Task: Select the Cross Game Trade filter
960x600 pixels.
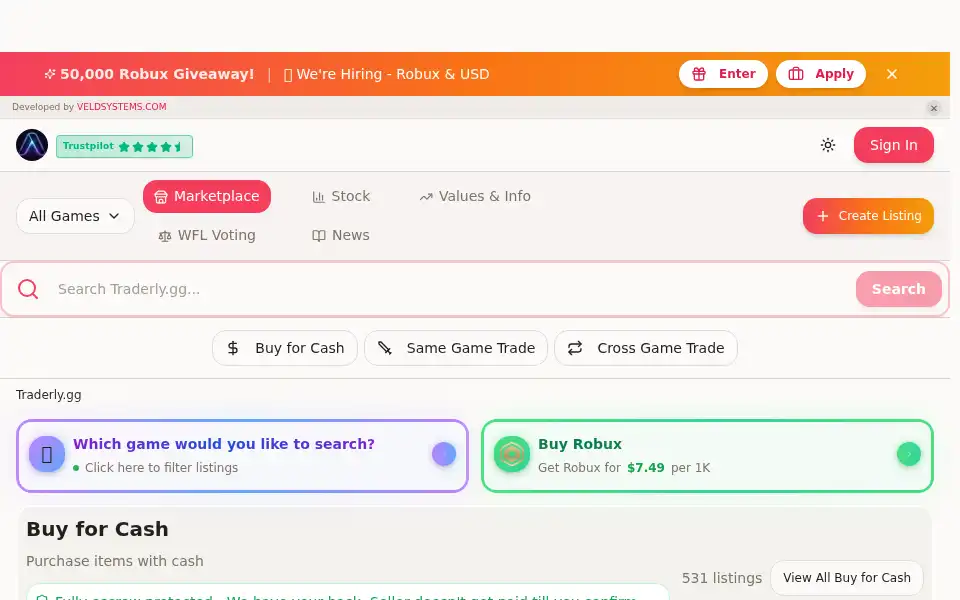Action: [x=645, y=348]
